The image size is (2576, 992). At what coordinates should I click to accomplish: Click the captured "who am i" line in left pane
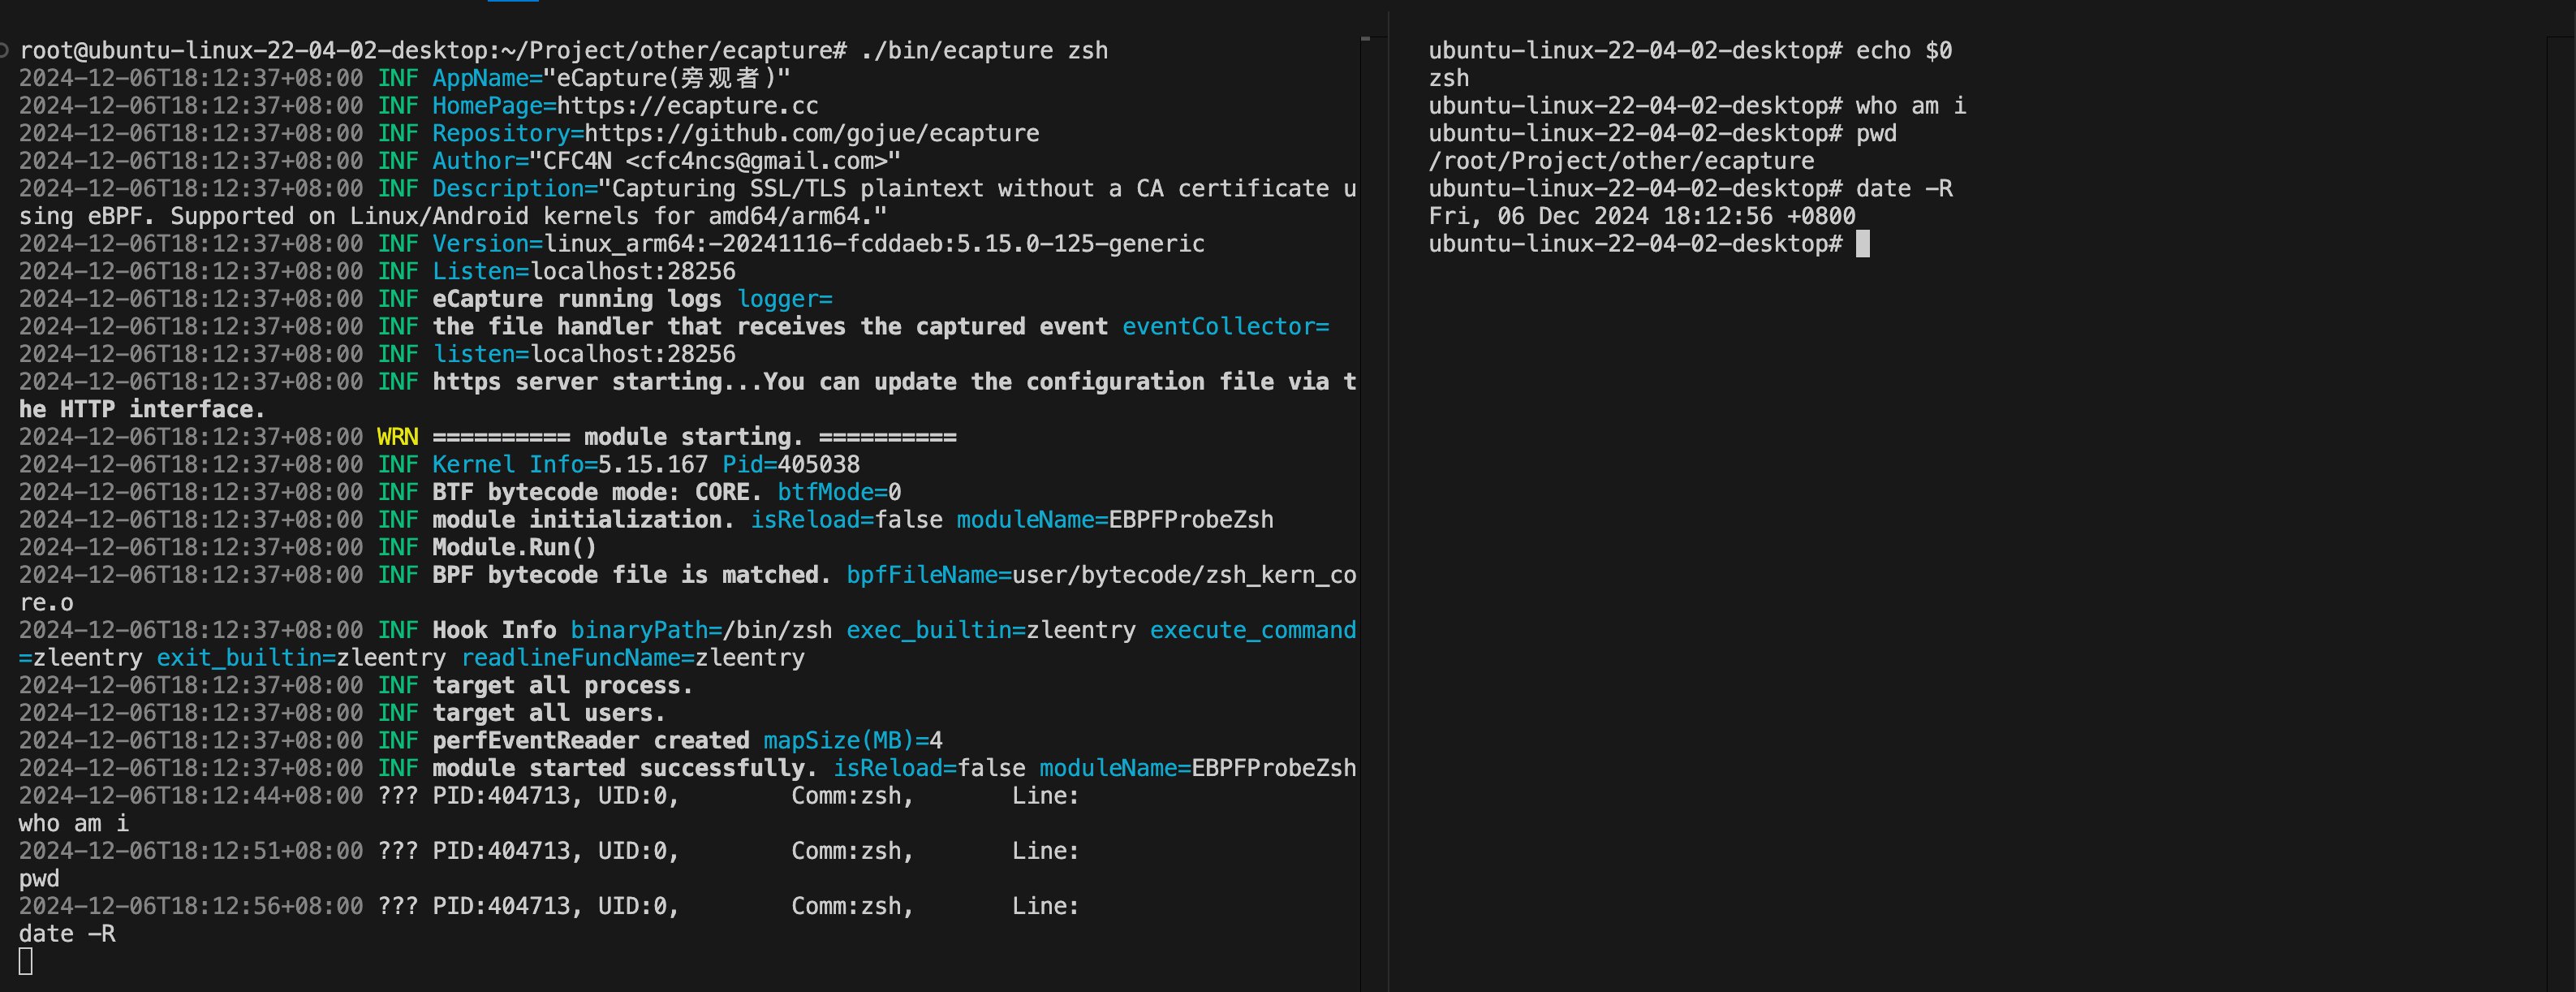pos(74,823)
